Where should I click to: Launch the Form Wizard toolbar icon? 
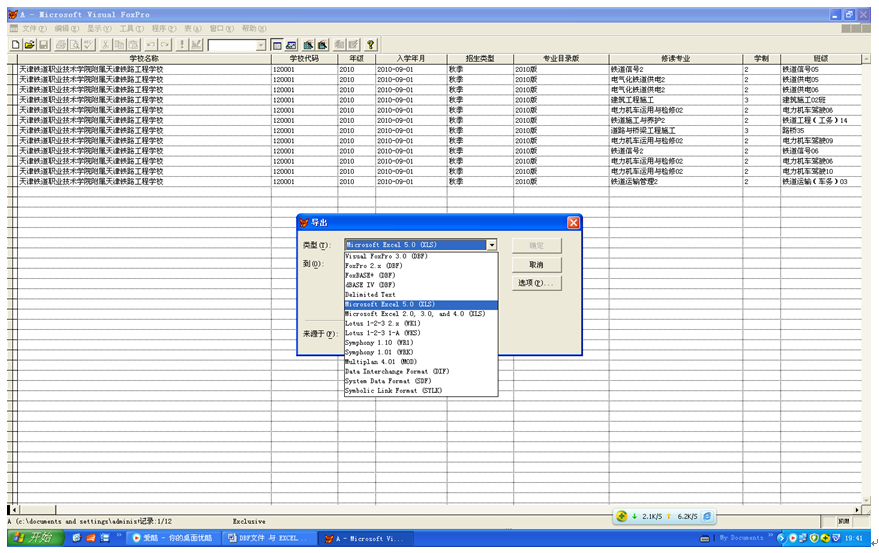(x=308, y=45)
